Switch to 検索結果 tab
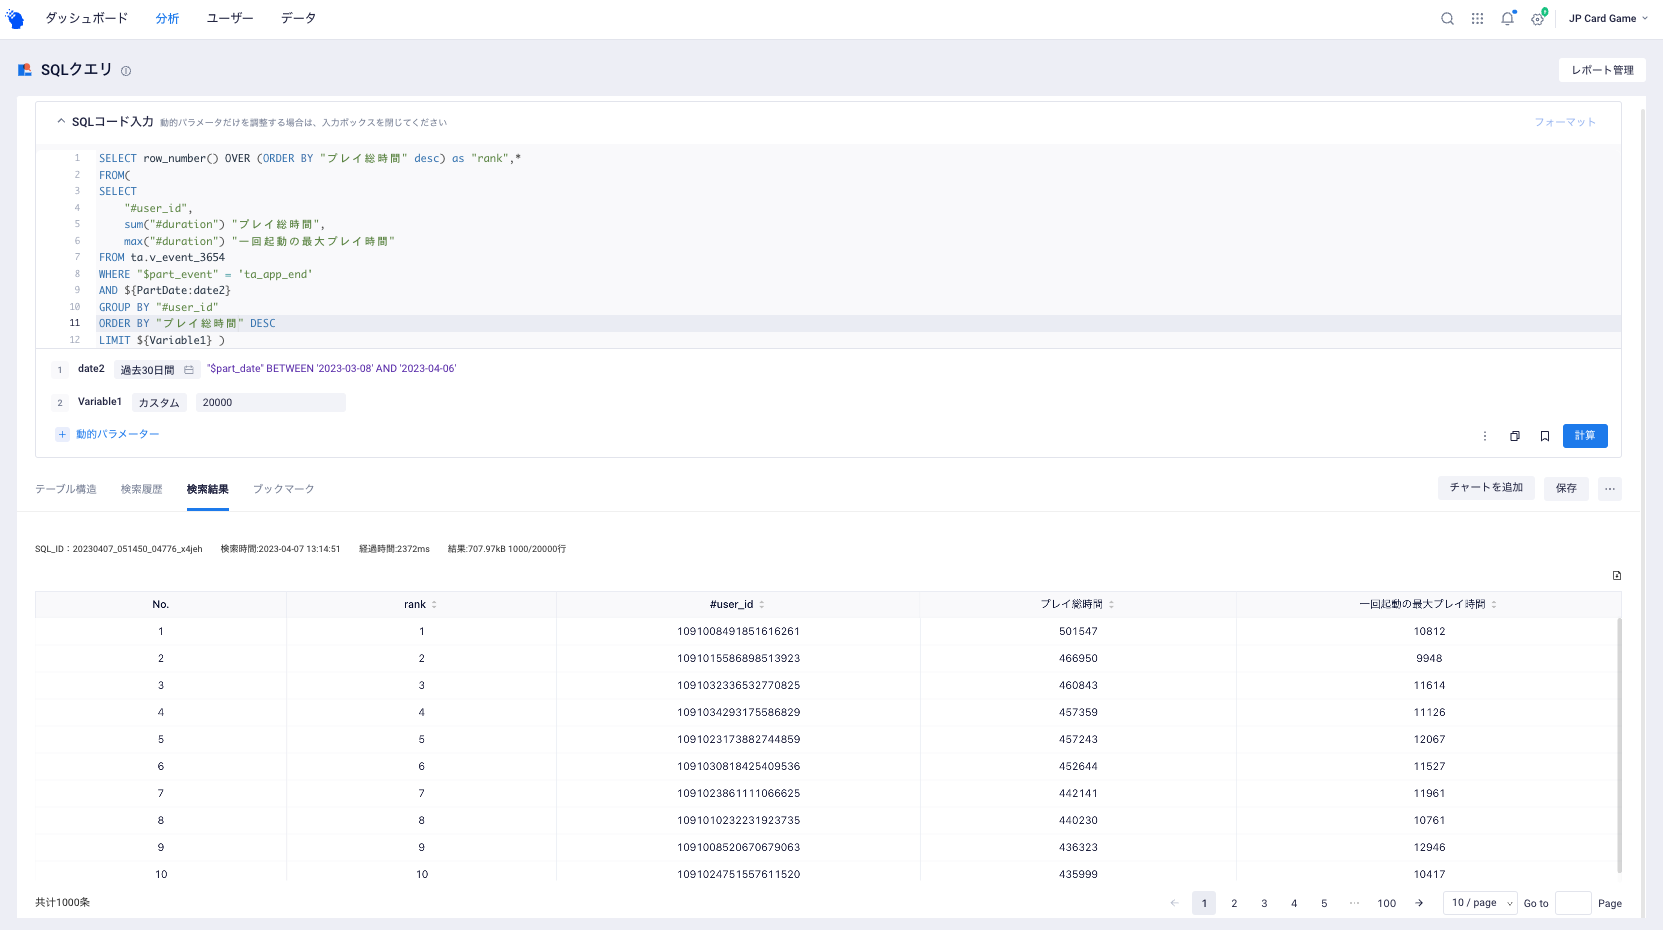Viewport: 1663px width, 930px height. (208, 489)
